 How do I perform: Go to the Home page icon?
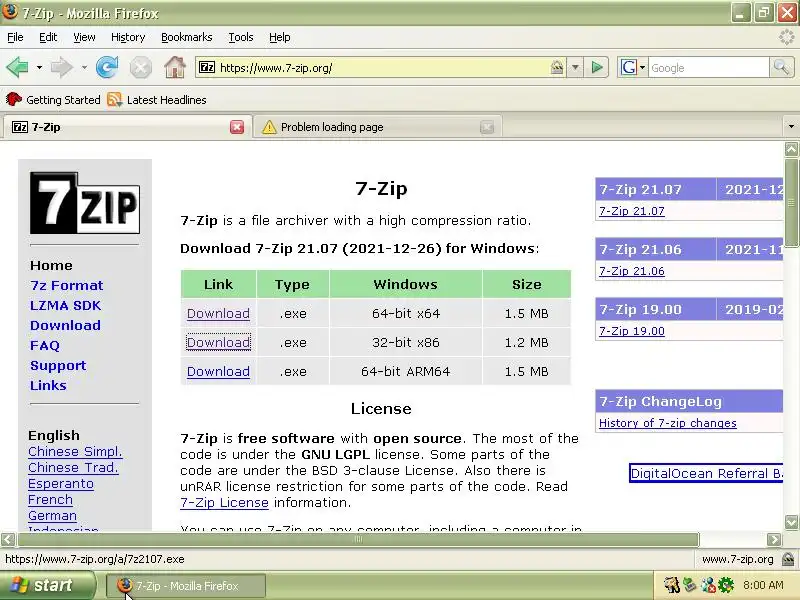coord(174,67)
